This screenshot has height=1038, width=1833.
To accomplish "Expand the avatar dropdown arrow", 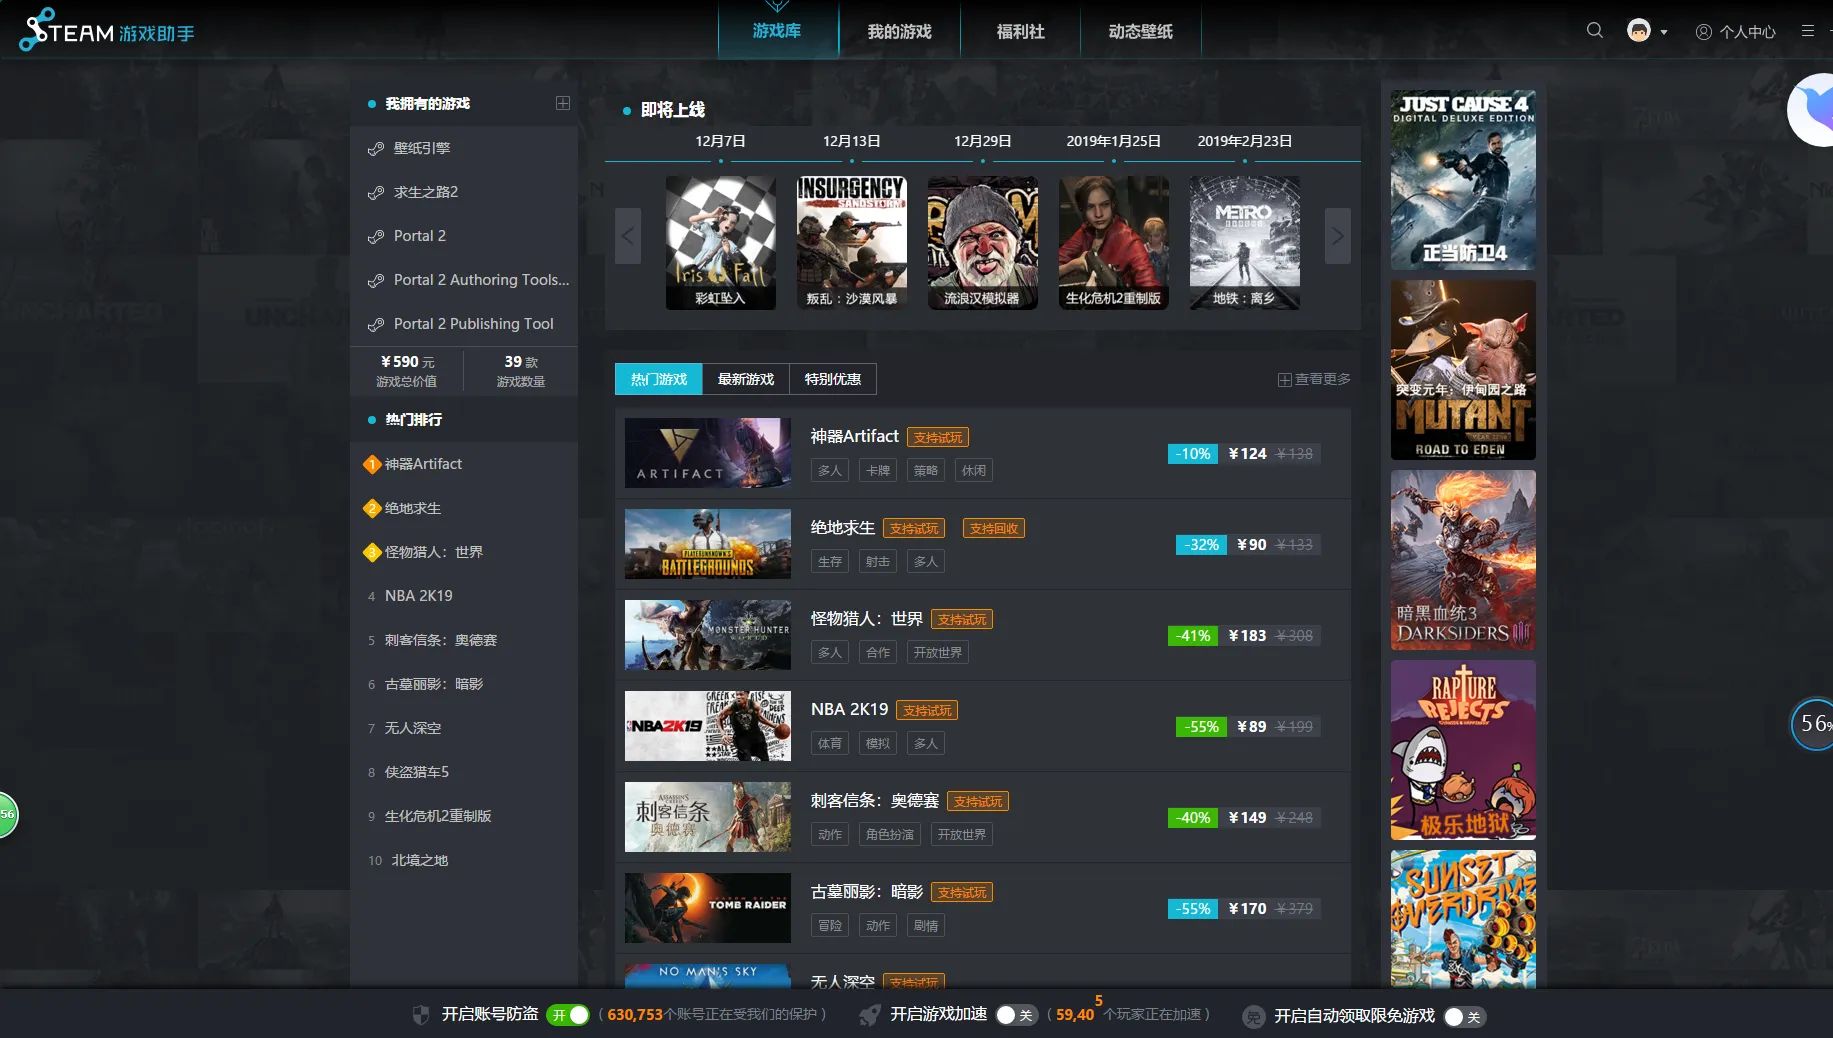I will point(1664,32).
